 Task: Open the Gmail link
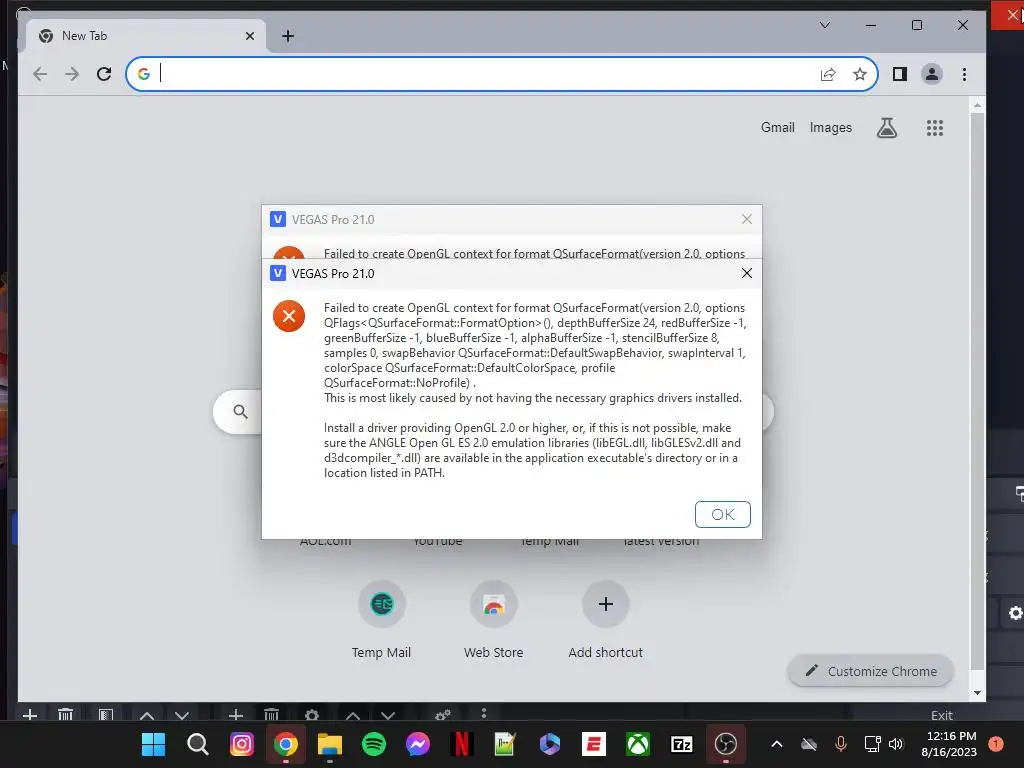tap(778, 127)
